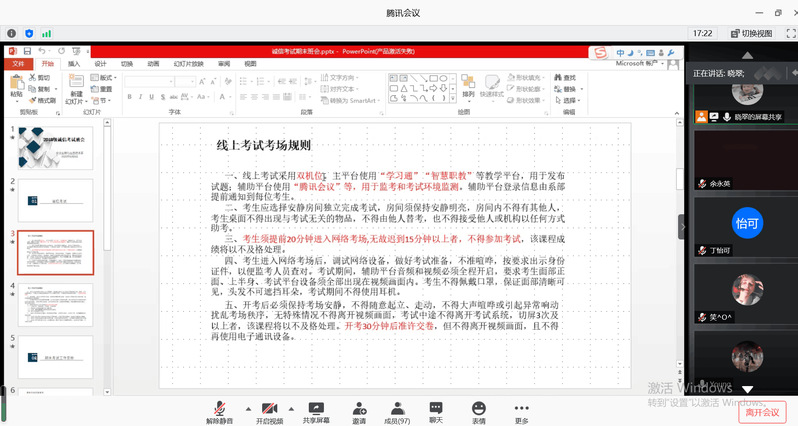Open the 插入 ribbon tab
Image resolution: width=798 pixels, height=426 pixels.
pyautogui.click(x=74, y=63)
